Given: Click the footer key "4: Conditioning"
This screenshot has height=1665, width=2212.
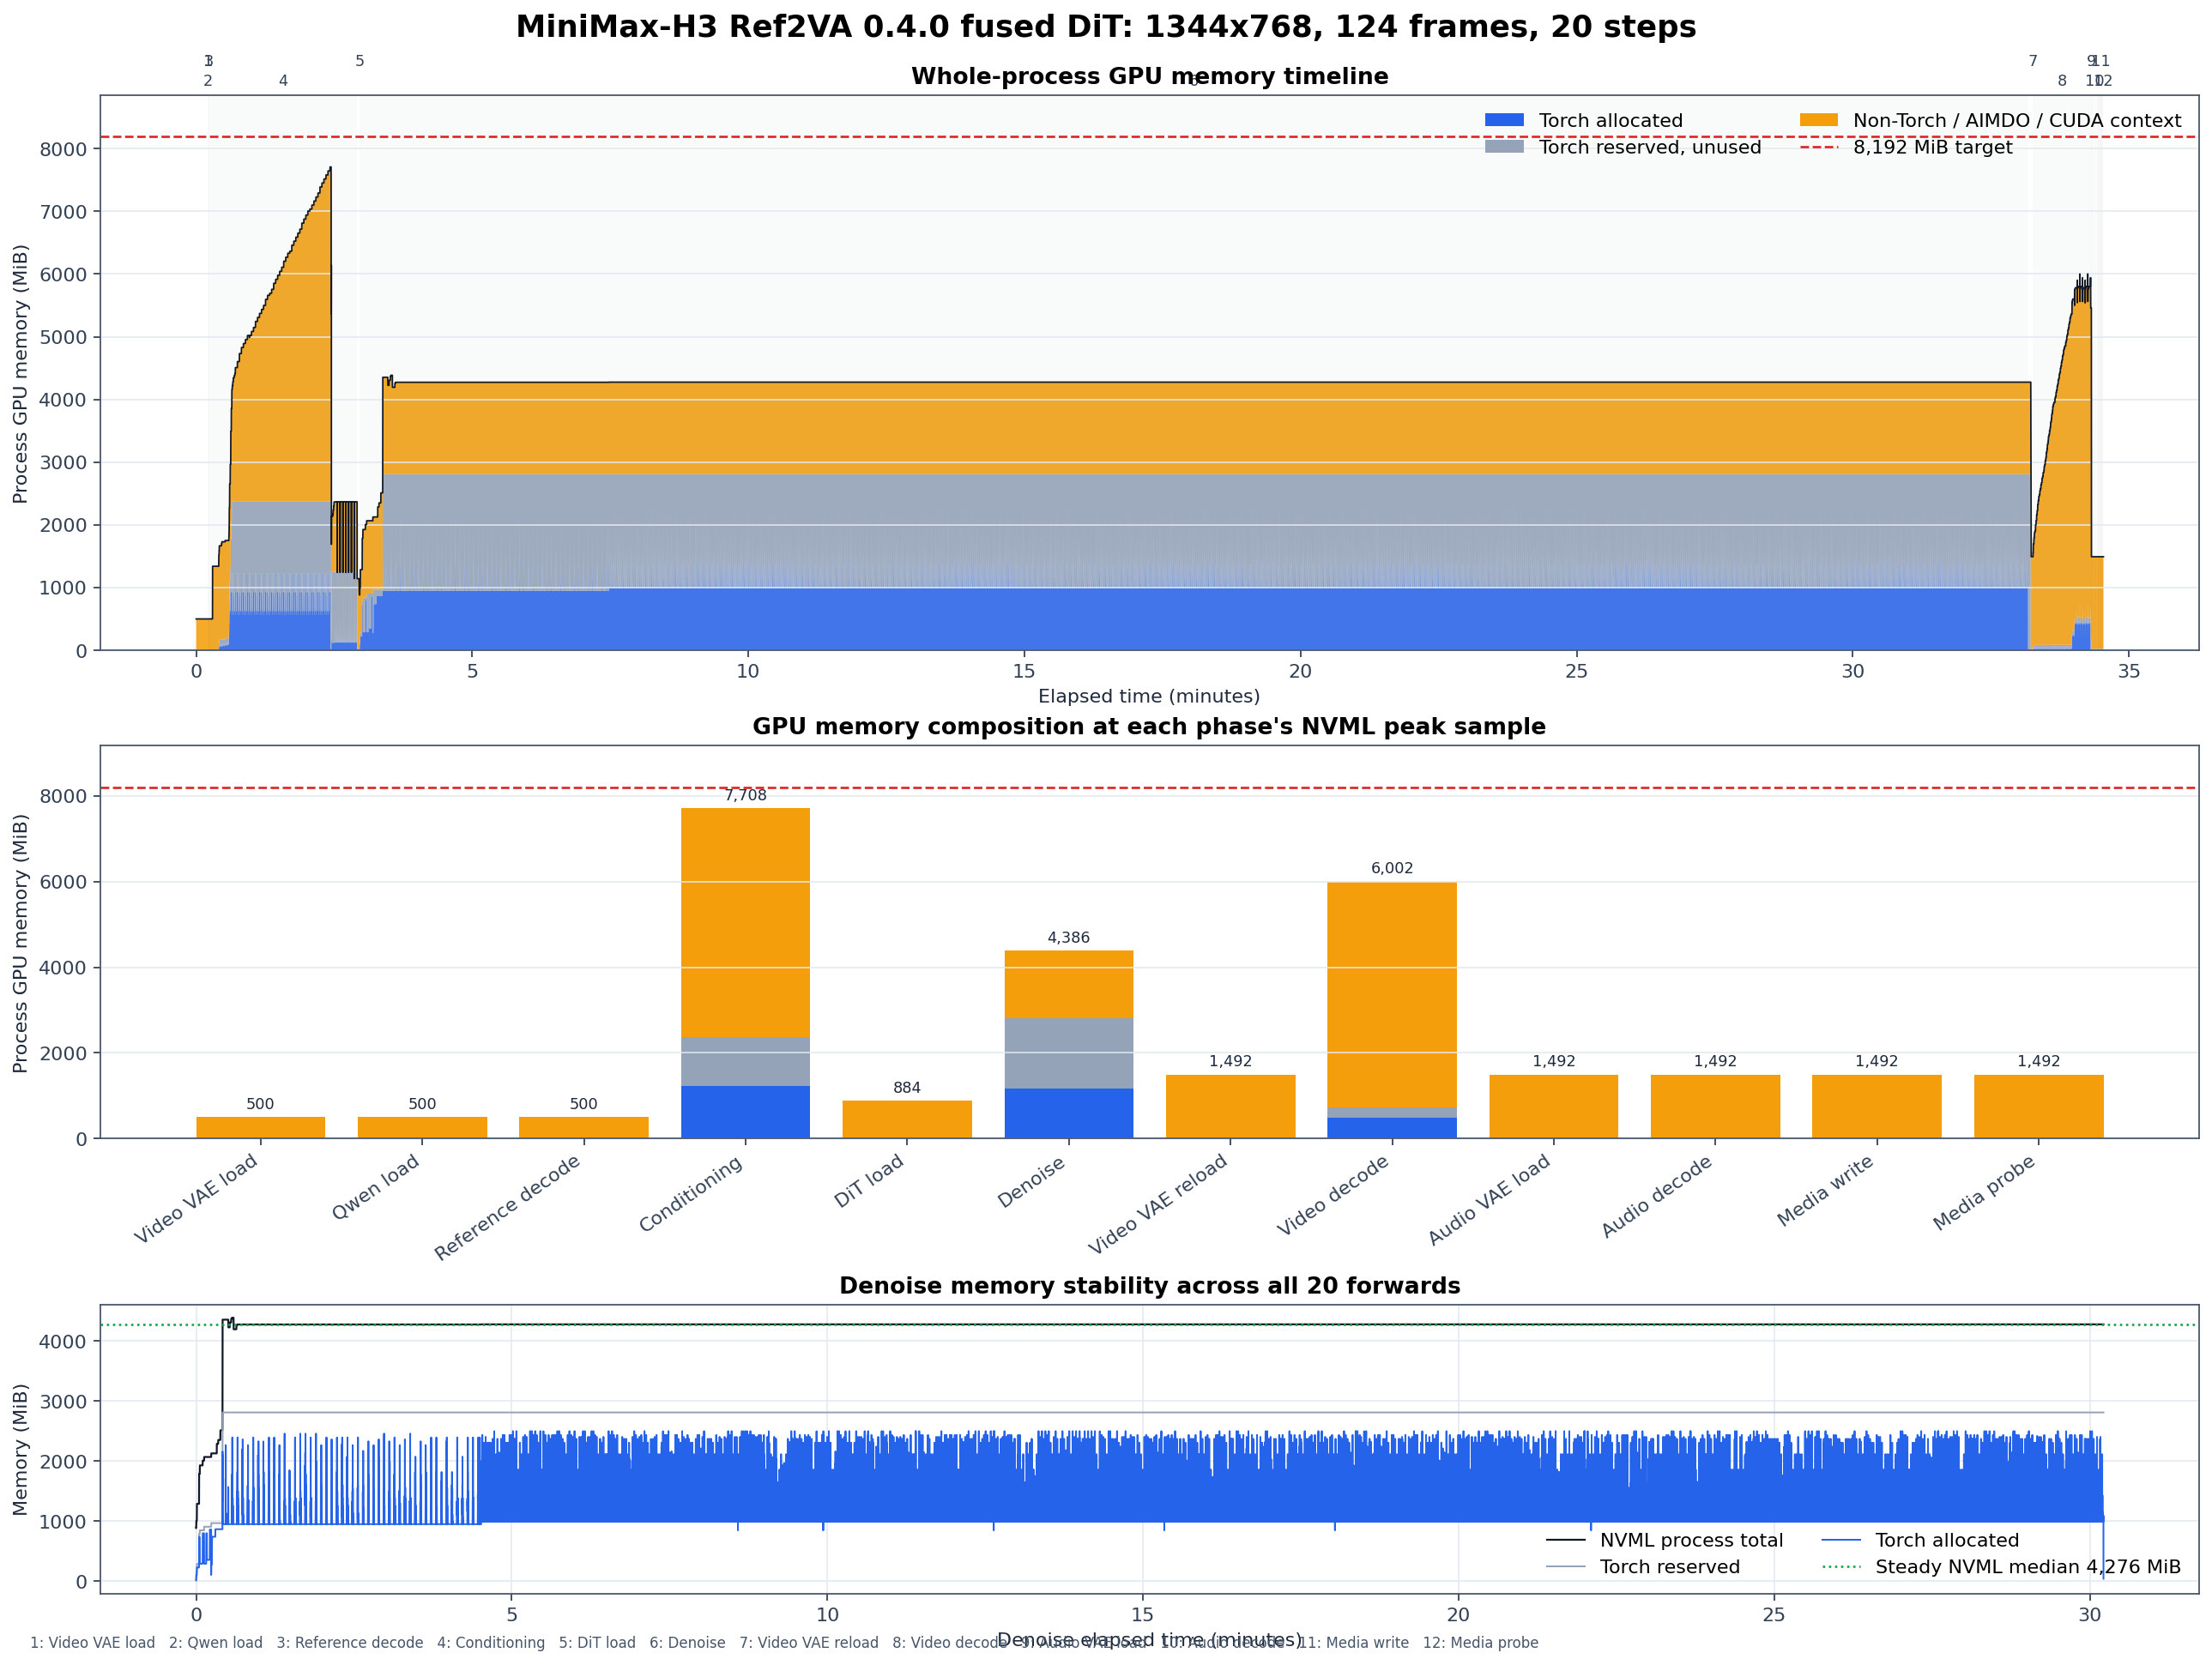Looking at the screenshot, I should tap(491, 1643).
